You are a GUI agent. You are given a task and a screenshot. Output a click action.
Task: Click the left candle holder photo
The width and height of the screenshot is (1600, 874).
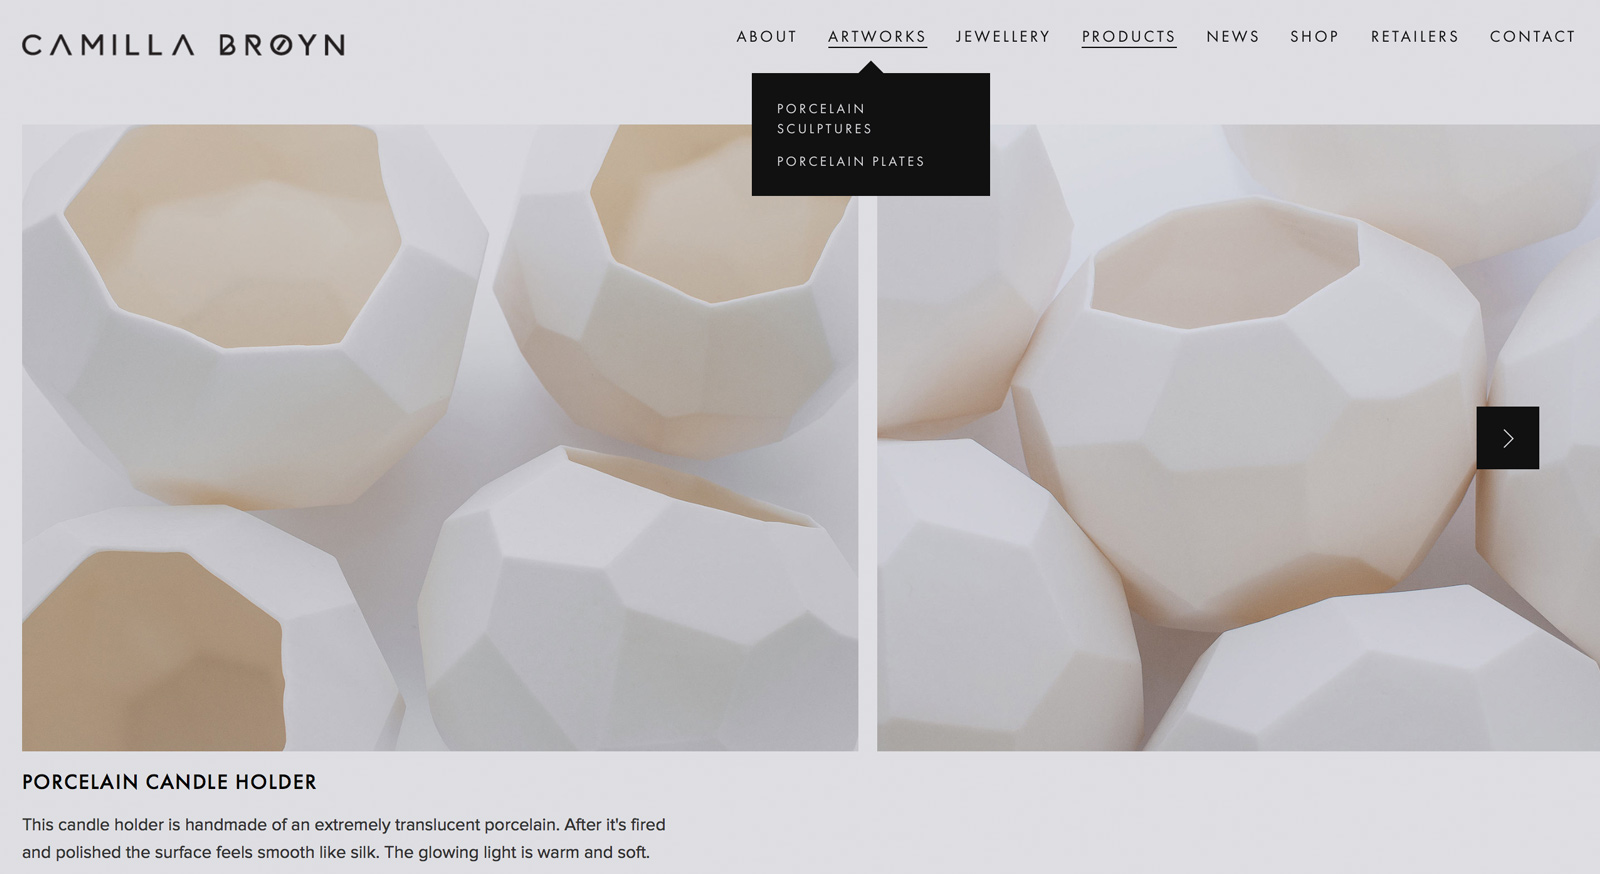coord(440,437)
